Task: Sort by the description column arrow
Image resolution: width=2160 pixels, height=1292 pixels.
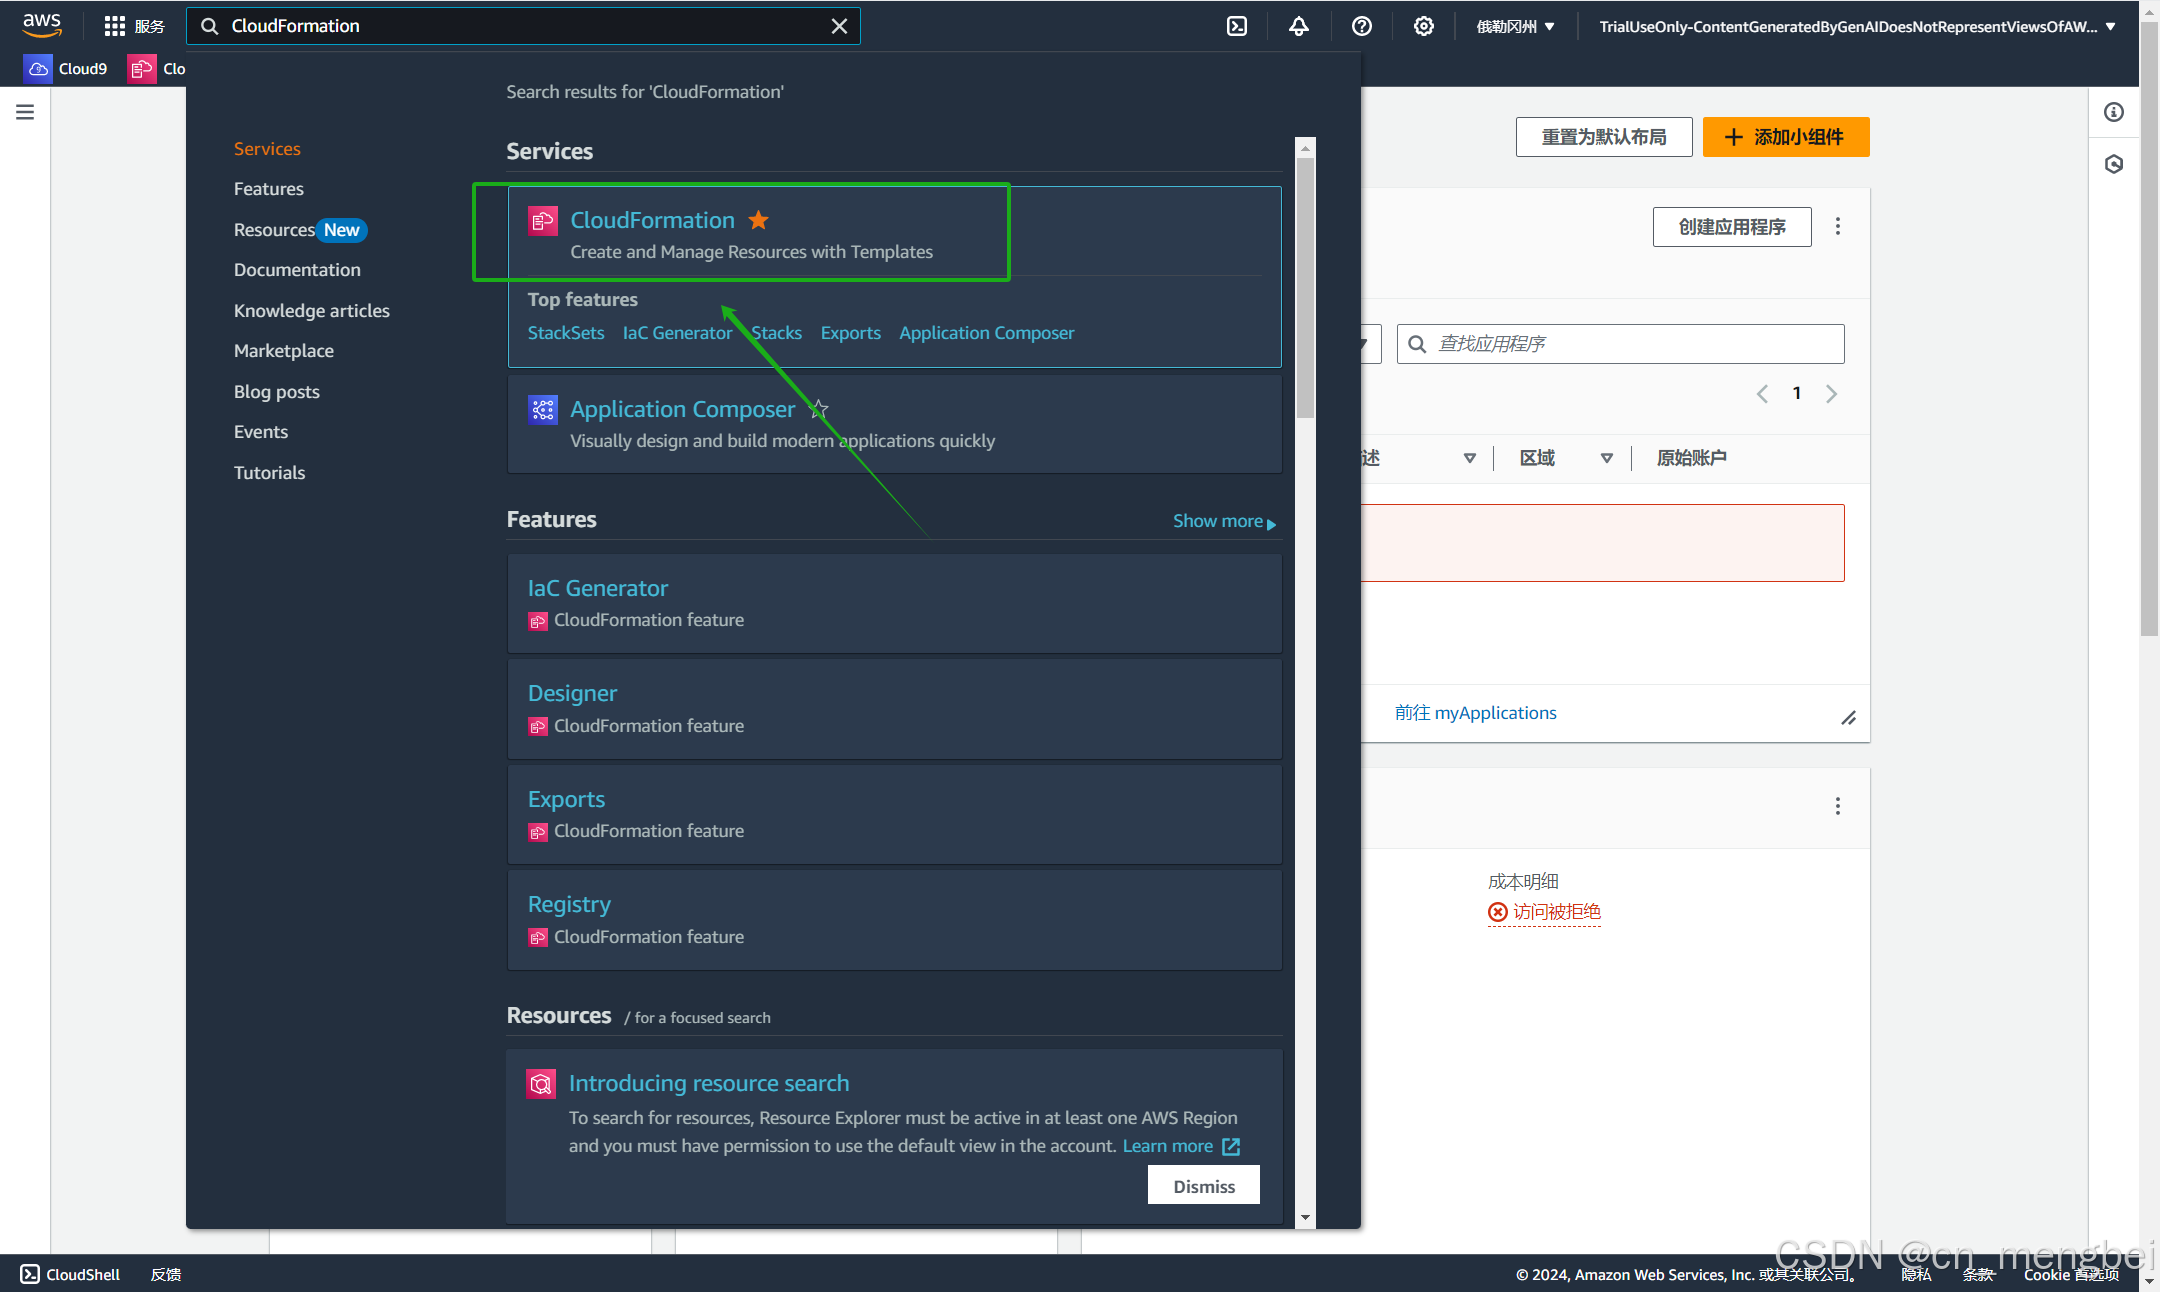Action: pos(1469,458)
